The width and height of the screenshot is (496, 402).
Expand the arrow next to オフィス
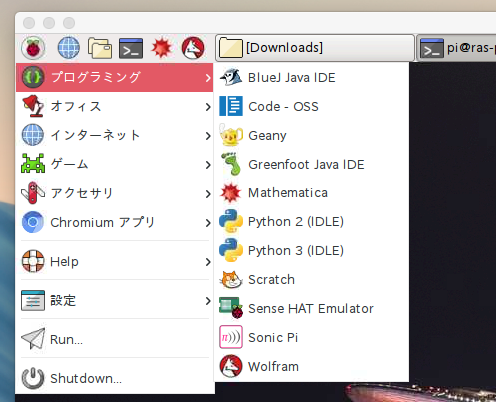coord(208,107)
